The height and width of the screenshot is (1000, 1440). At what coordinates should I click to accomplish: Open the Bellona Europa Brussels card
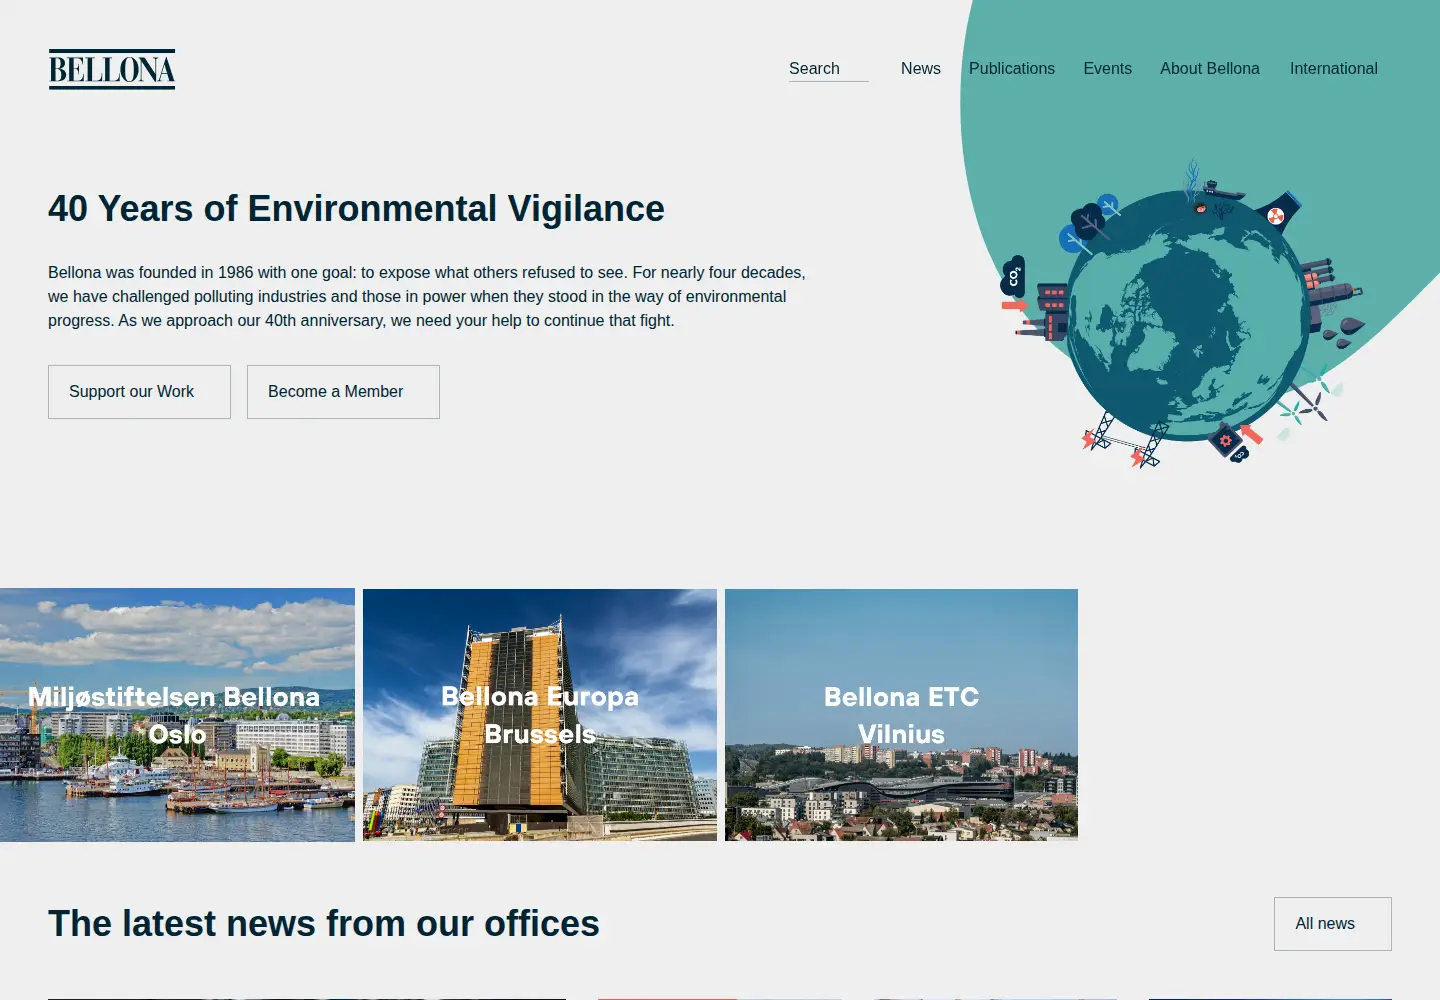coord(540,715)
